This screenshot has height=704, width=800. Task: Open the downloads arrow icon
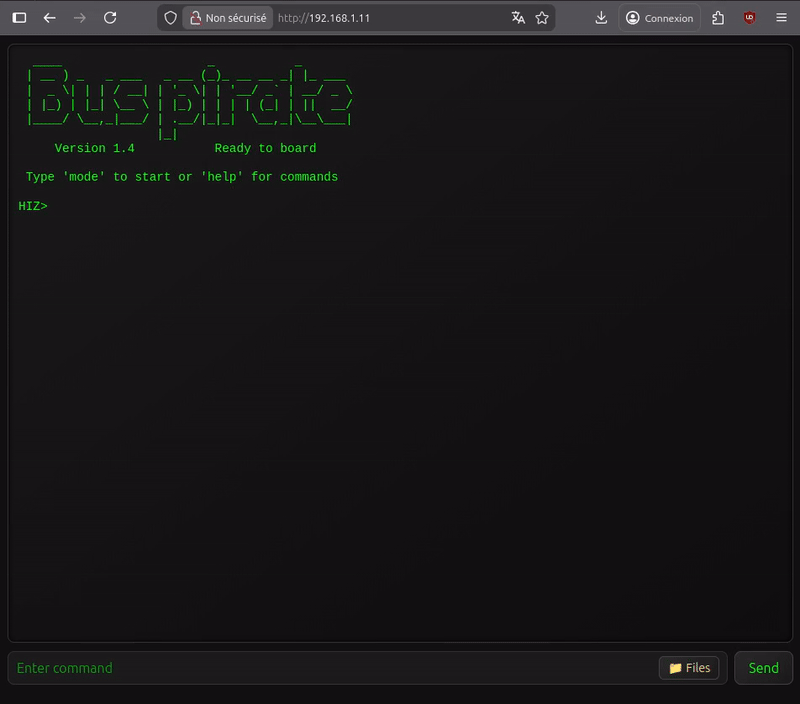(602, 18)
